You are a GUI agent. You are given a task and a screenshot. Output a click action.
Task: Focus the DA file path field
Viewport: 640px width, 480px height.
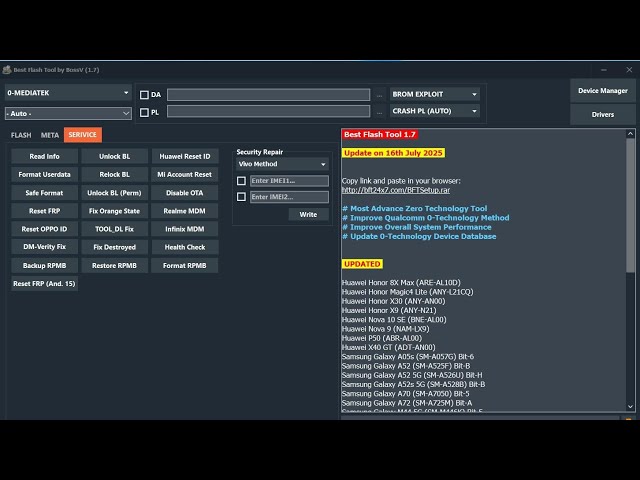tap(269, 95)
